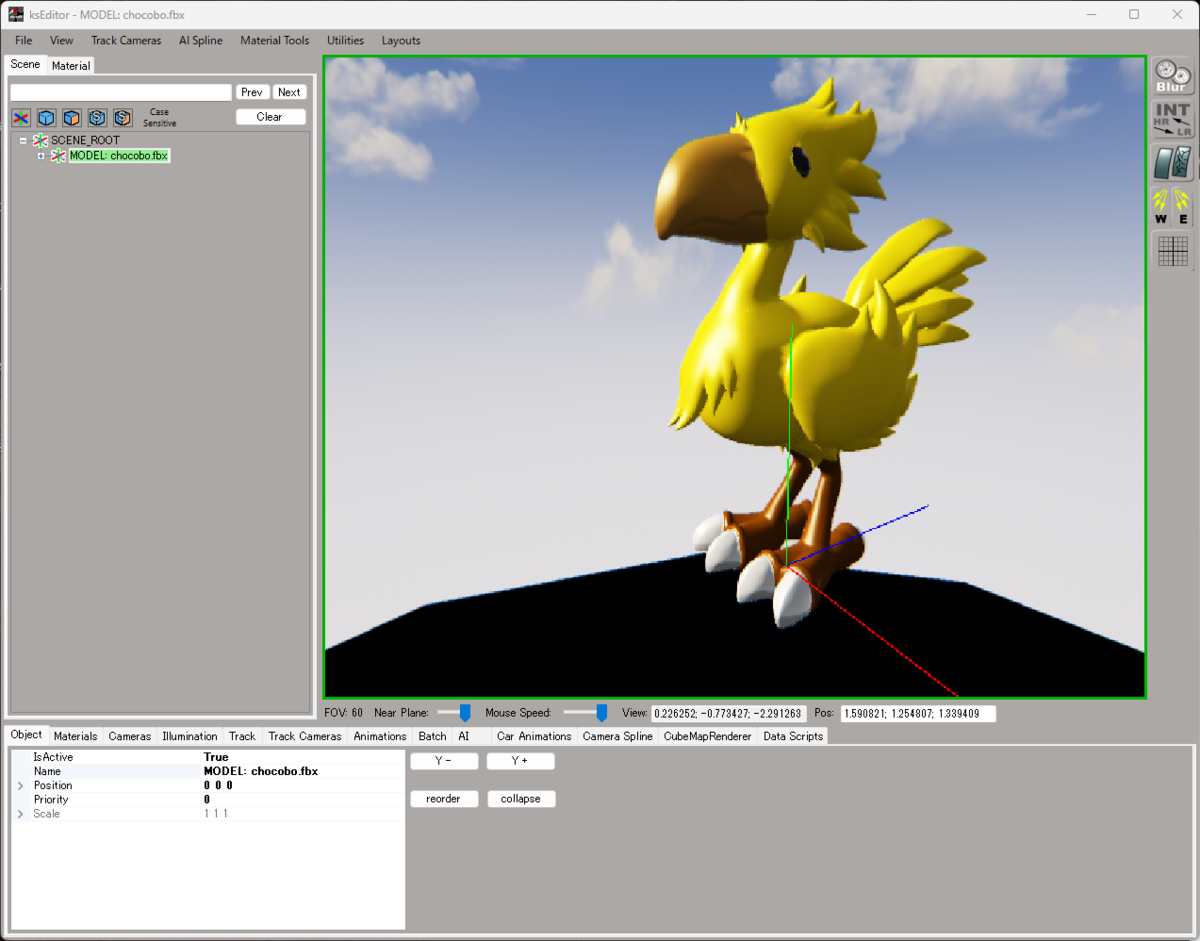Open the Utilities menu
1200x941 pixels.
pyautogui.click(x=346, y=41)
